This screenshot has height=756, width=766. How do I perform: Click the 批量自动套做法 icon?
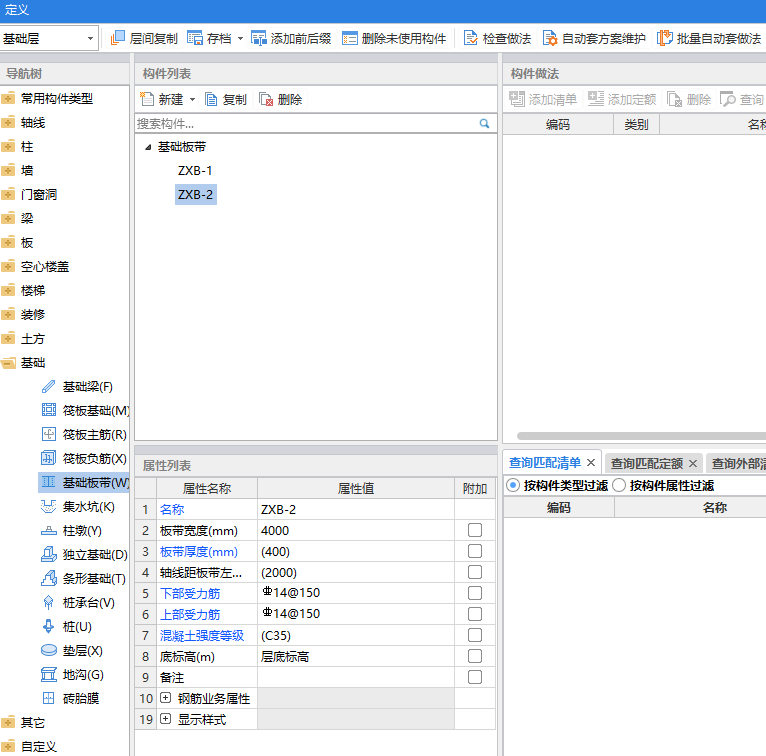pyautogui.click(x=665, y=38)
